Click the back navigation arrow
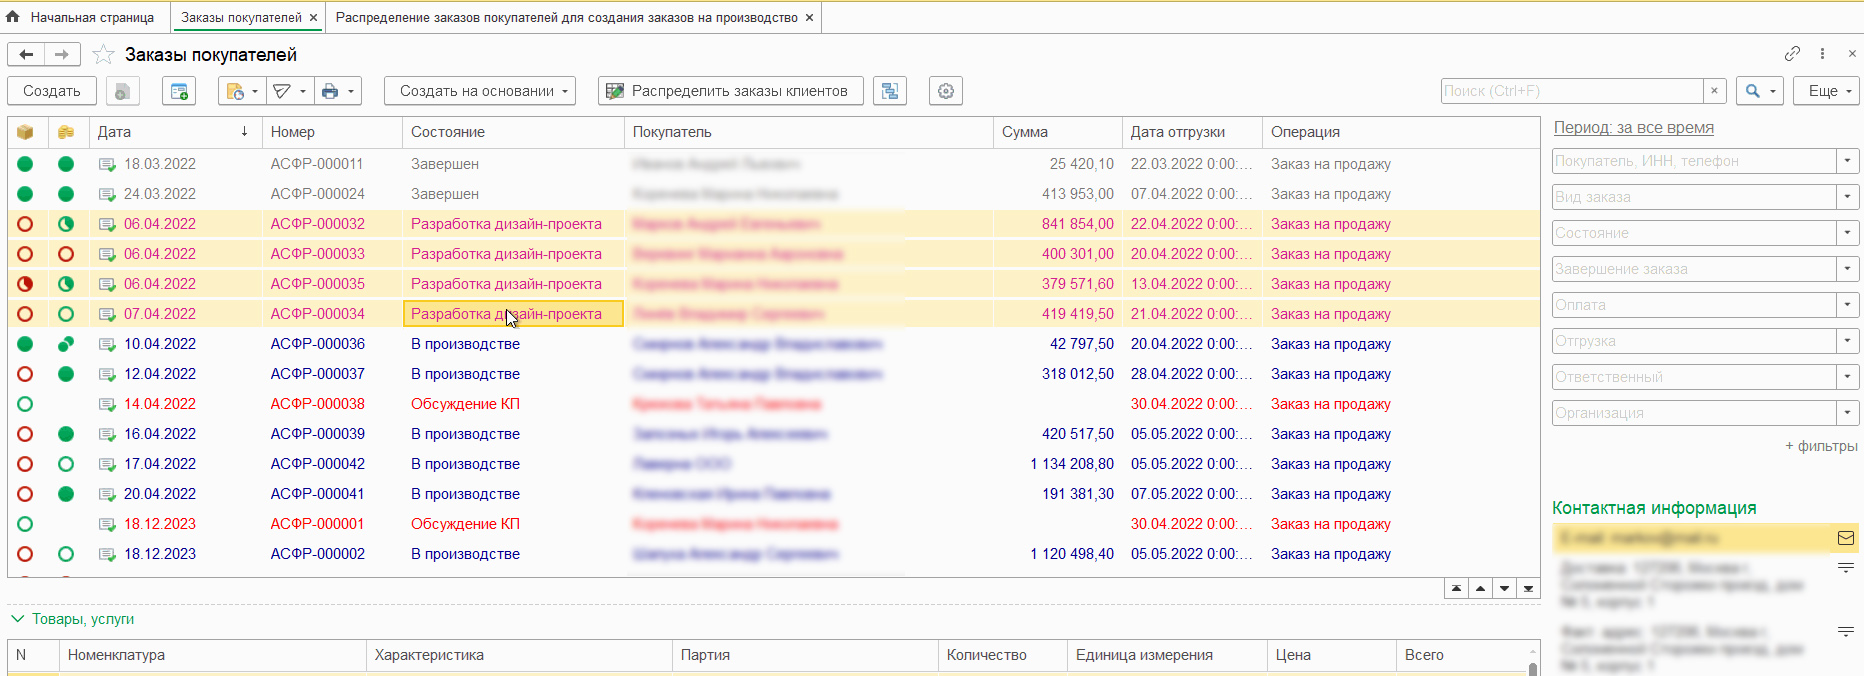This screenshot has width=1864, height=676. (x=26, y=55)
